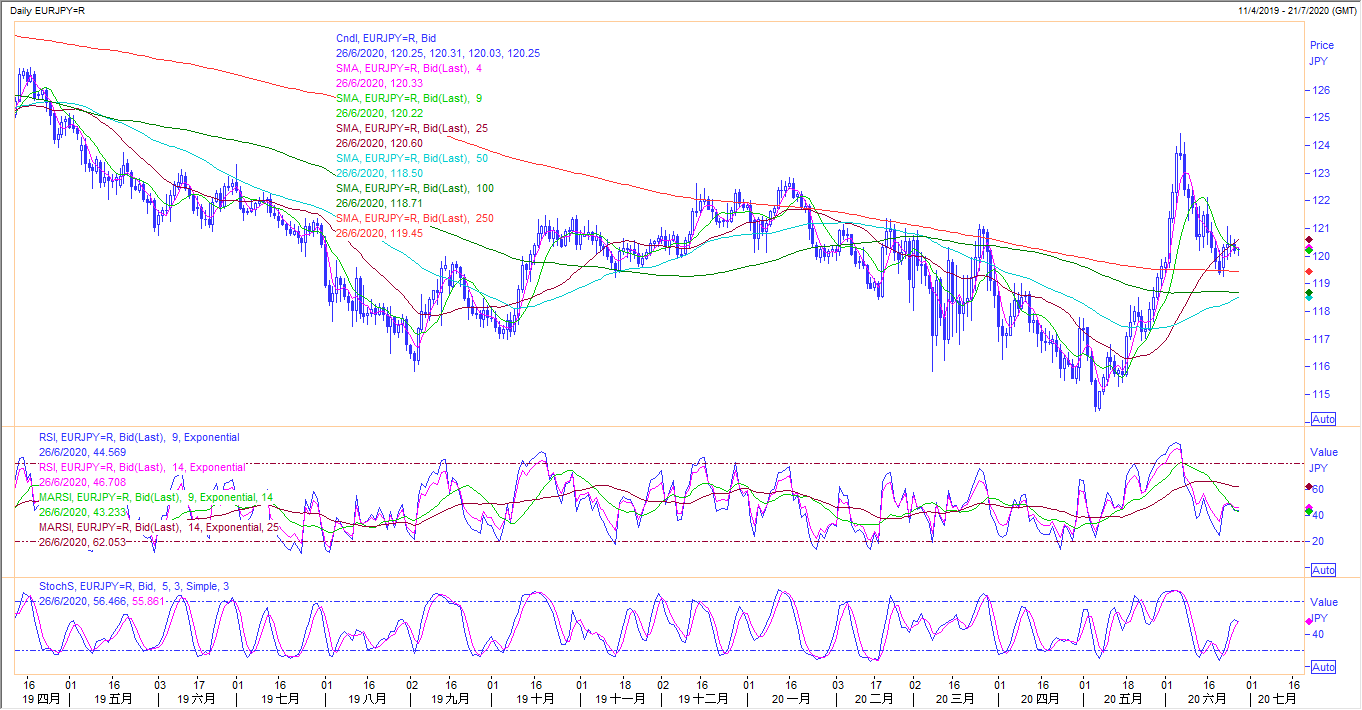Viewport: 1362px width, 710px height.
Task: Click the dark red MARSI diamond marker on the RSI axis
Action: [1308, 487]
